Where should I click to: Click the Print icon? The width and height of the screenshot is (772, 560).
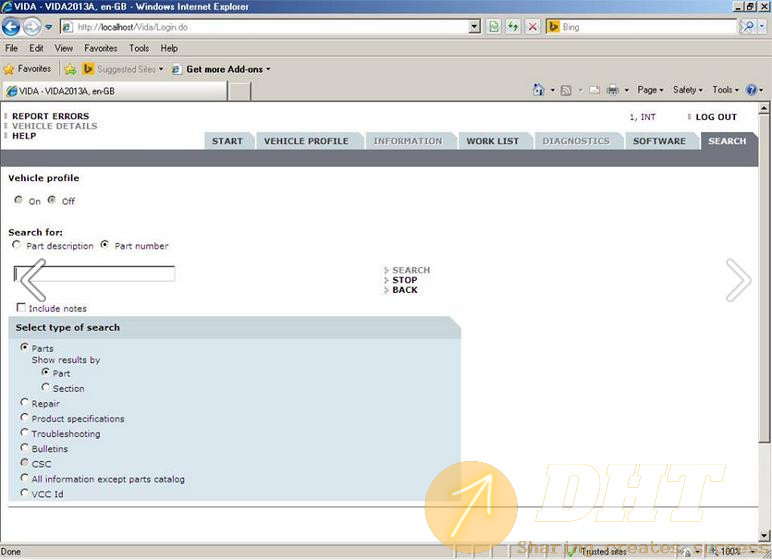point(613,90)
